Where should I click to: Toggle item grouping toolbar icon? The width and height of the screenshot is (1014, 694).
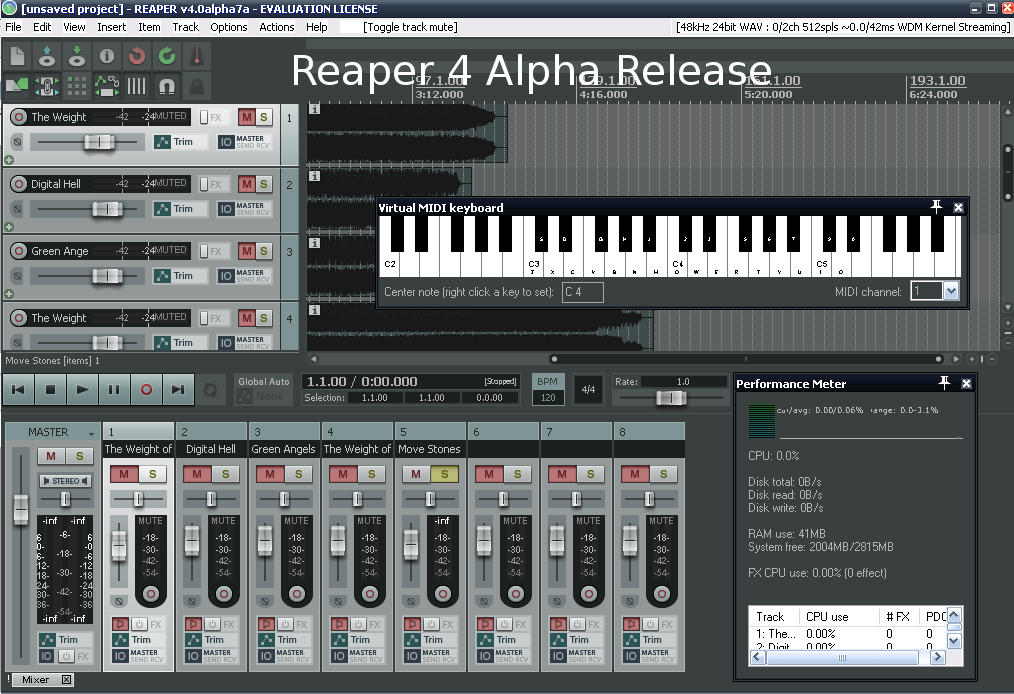(47, 85)
